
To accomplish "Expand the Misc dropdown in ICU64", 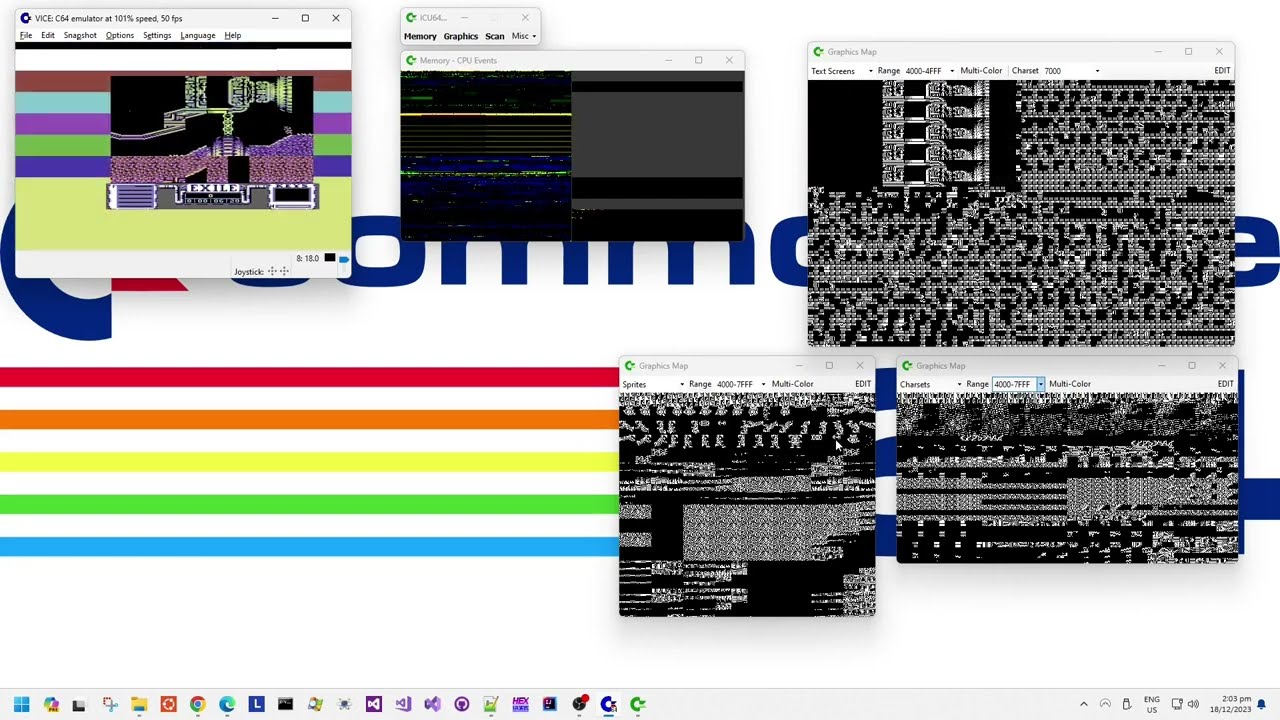I will pos(524,36).
